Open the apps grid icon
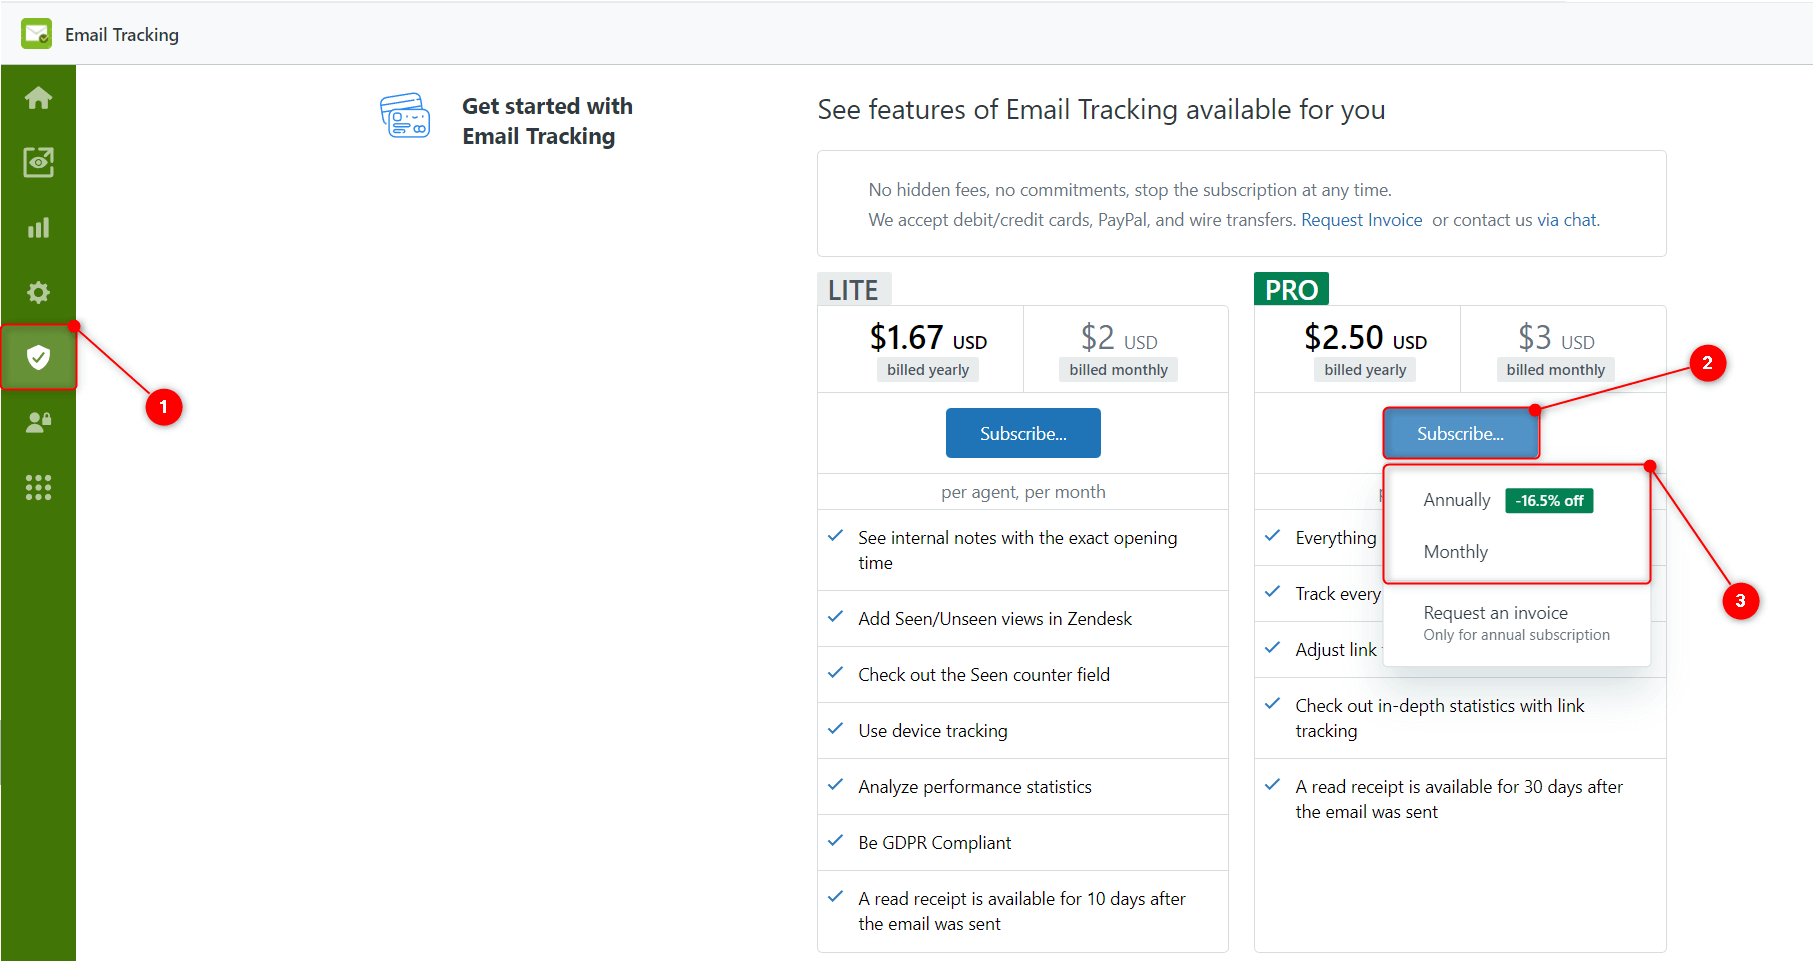This screenshot has height=961, width=1813. (x=38, y=487)
